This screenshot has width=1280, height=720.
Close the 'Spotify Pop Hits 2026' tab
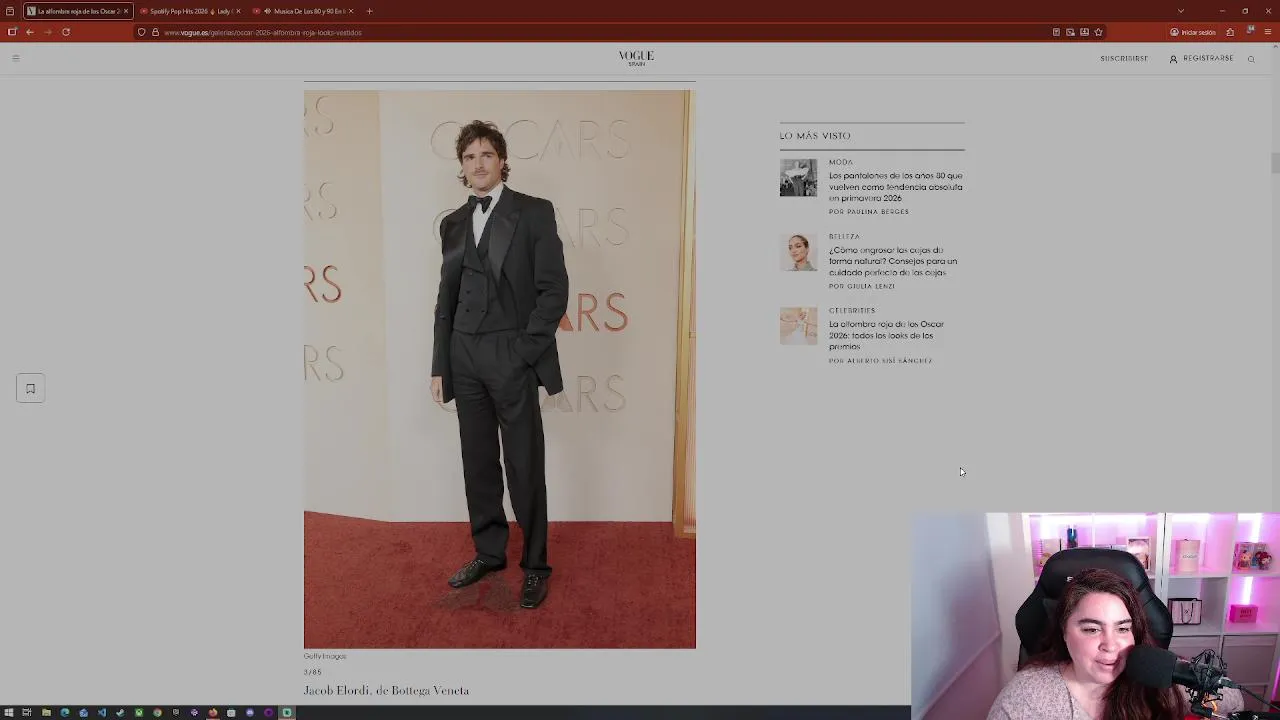tap(238, 11)
